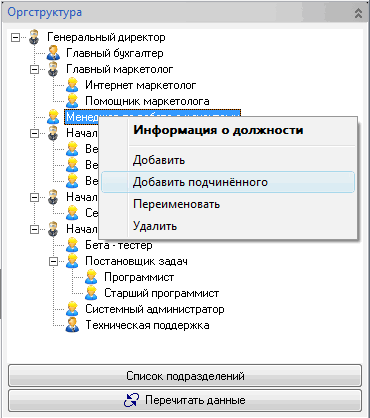Image resolution: width=370 pixels, height=418 pixels.
Task: Click refresh arrows icon on Перечитать данные
Action: point(132,400)
